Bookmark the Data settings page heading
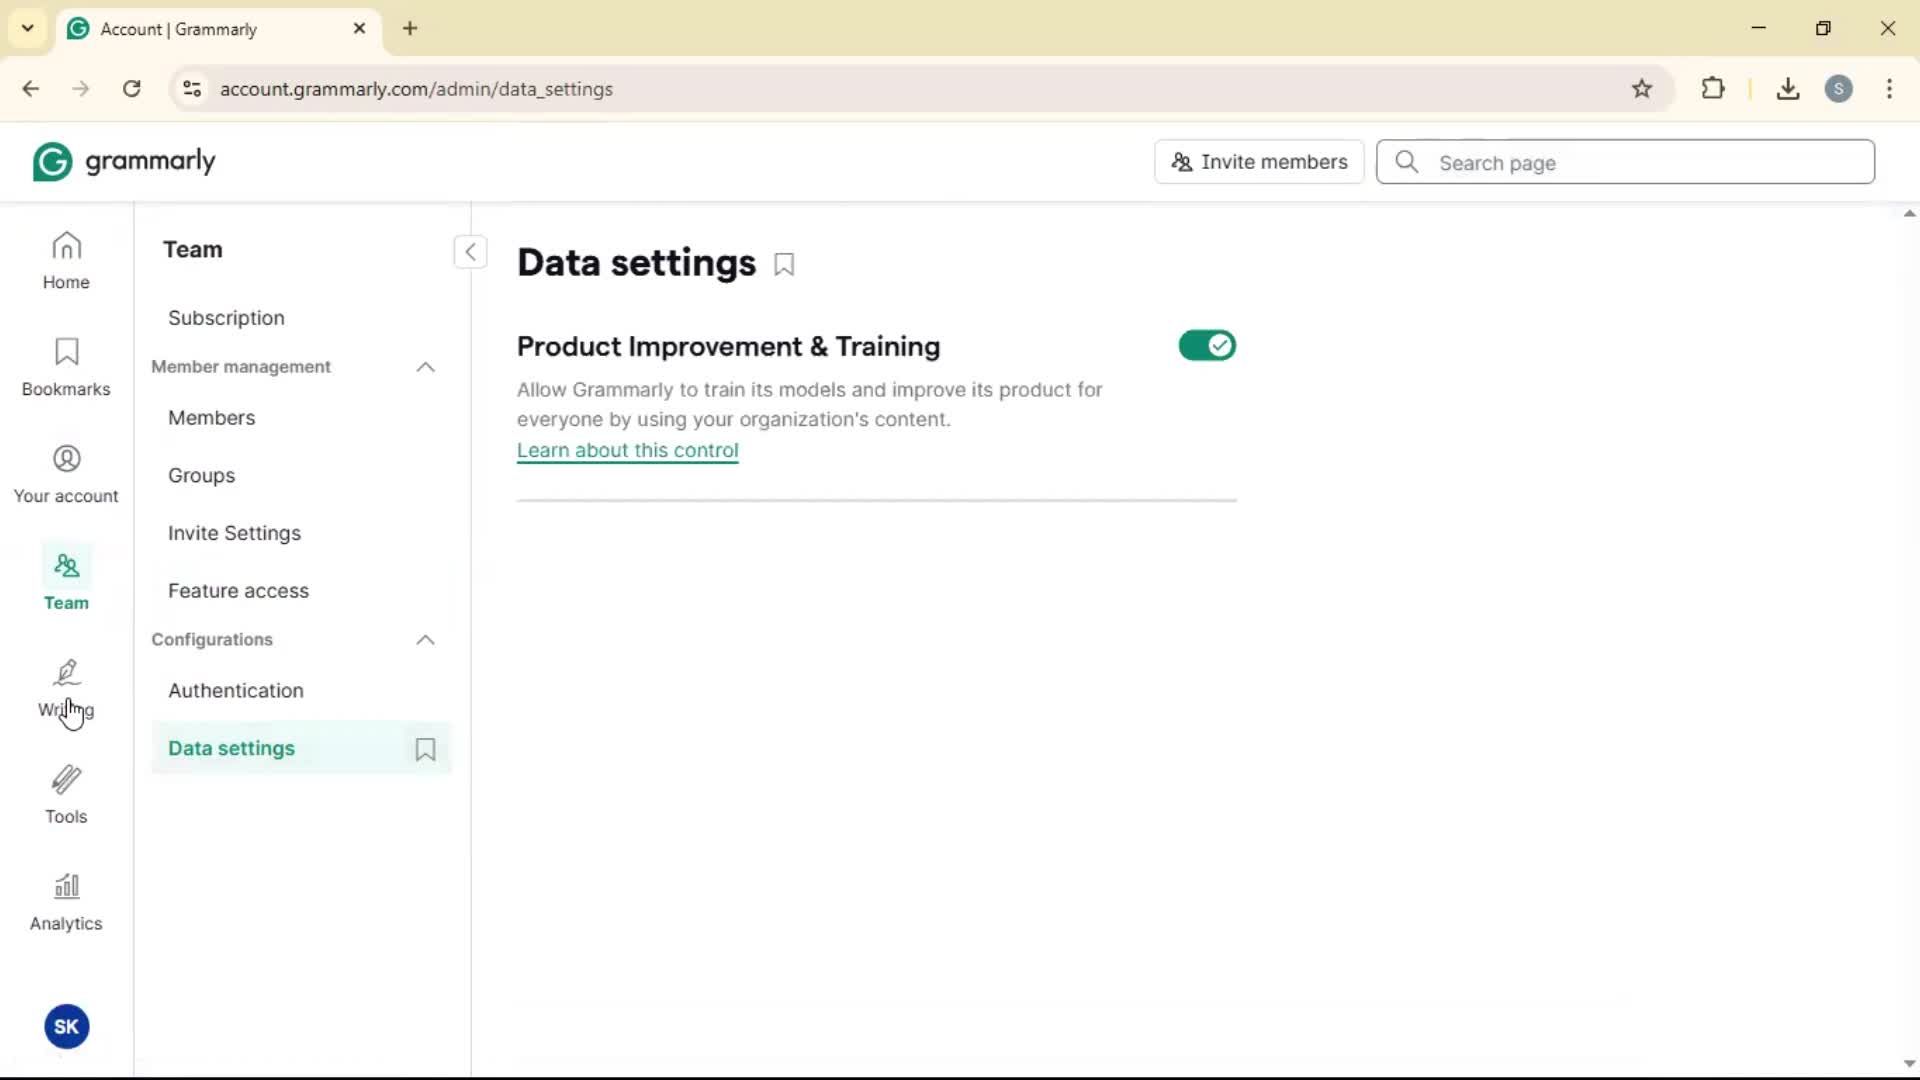This screenshot has width=1920, height=1080. [x=785, y=265]
